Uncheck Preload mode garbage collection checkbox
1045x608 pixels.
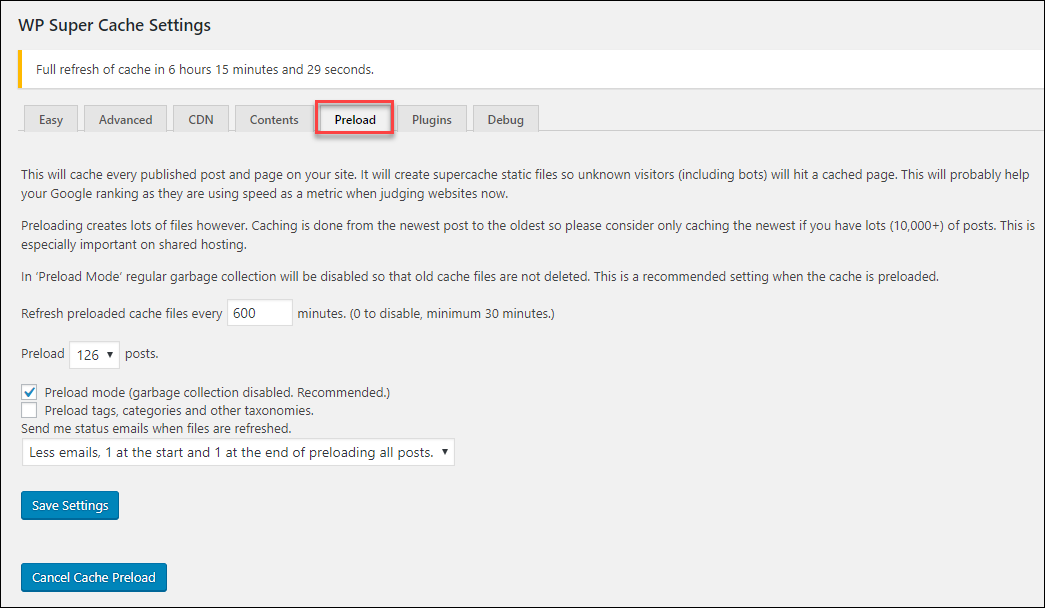[x=29, y=392]
